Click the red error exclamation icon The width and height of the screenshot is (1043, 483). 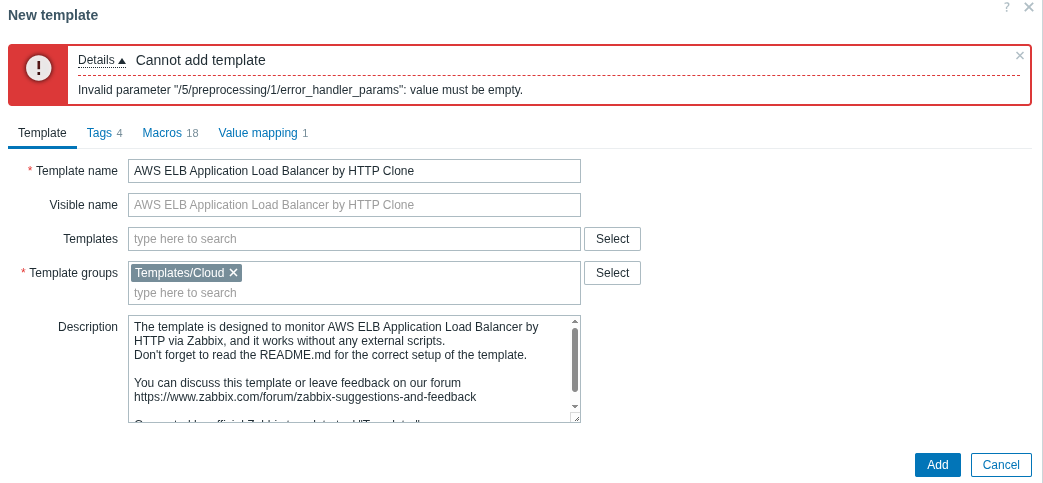click(39, 68)
